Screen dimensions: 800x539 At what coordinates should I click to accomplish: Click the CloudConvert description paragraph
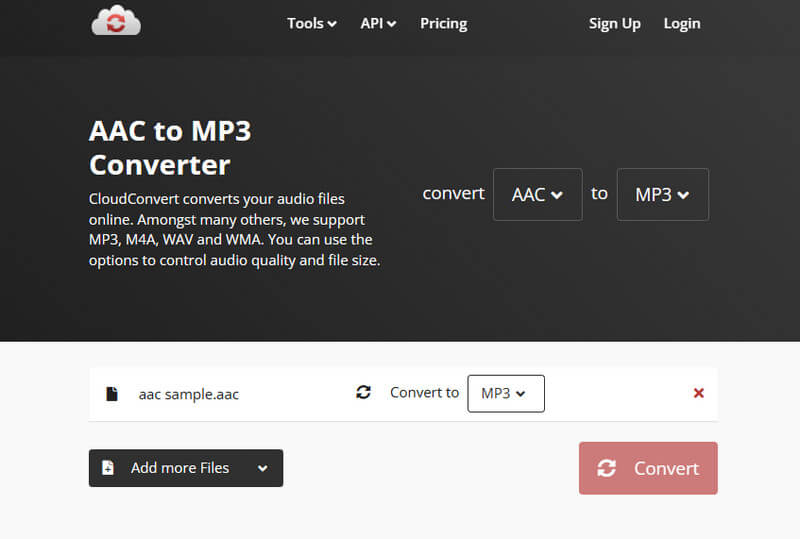[234, 229]
